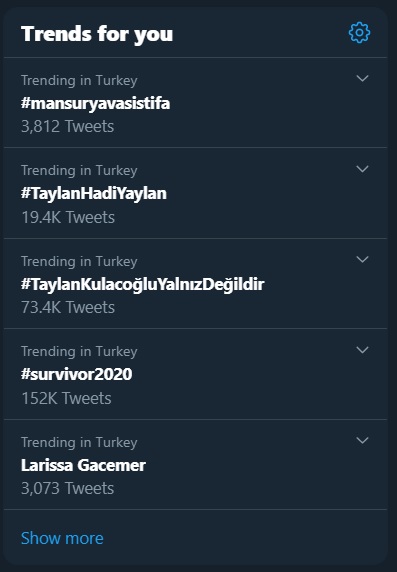
Task: Open the #mansuryavasistifa hashtag
Action: 96,103
